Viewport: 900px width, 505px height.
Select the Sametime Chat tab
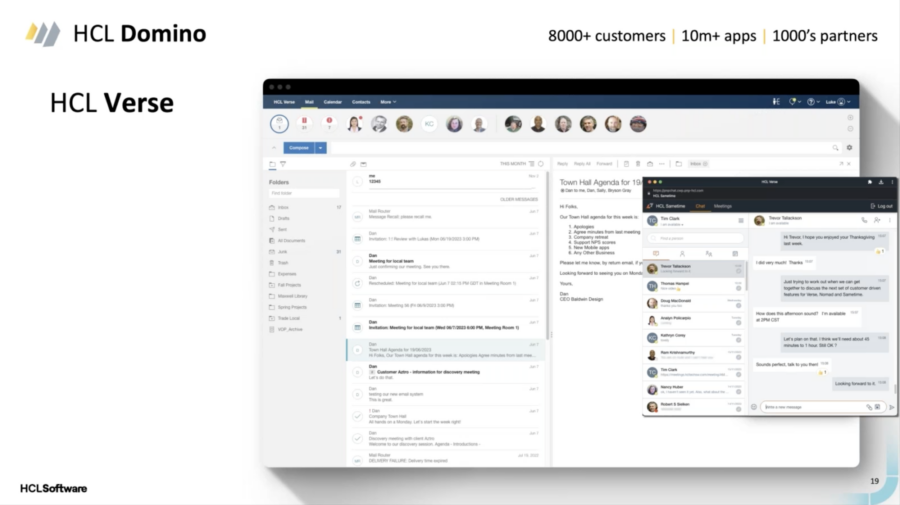pos(700,206)
